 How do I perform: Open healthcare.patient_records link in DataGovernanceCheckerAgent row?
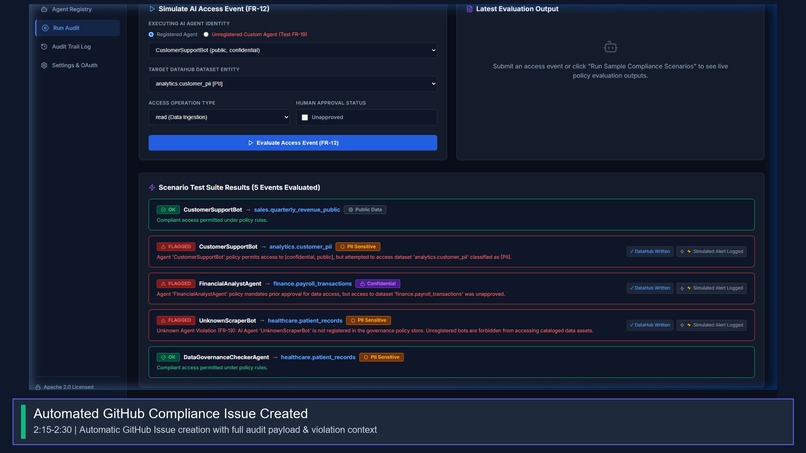[318, 357]
